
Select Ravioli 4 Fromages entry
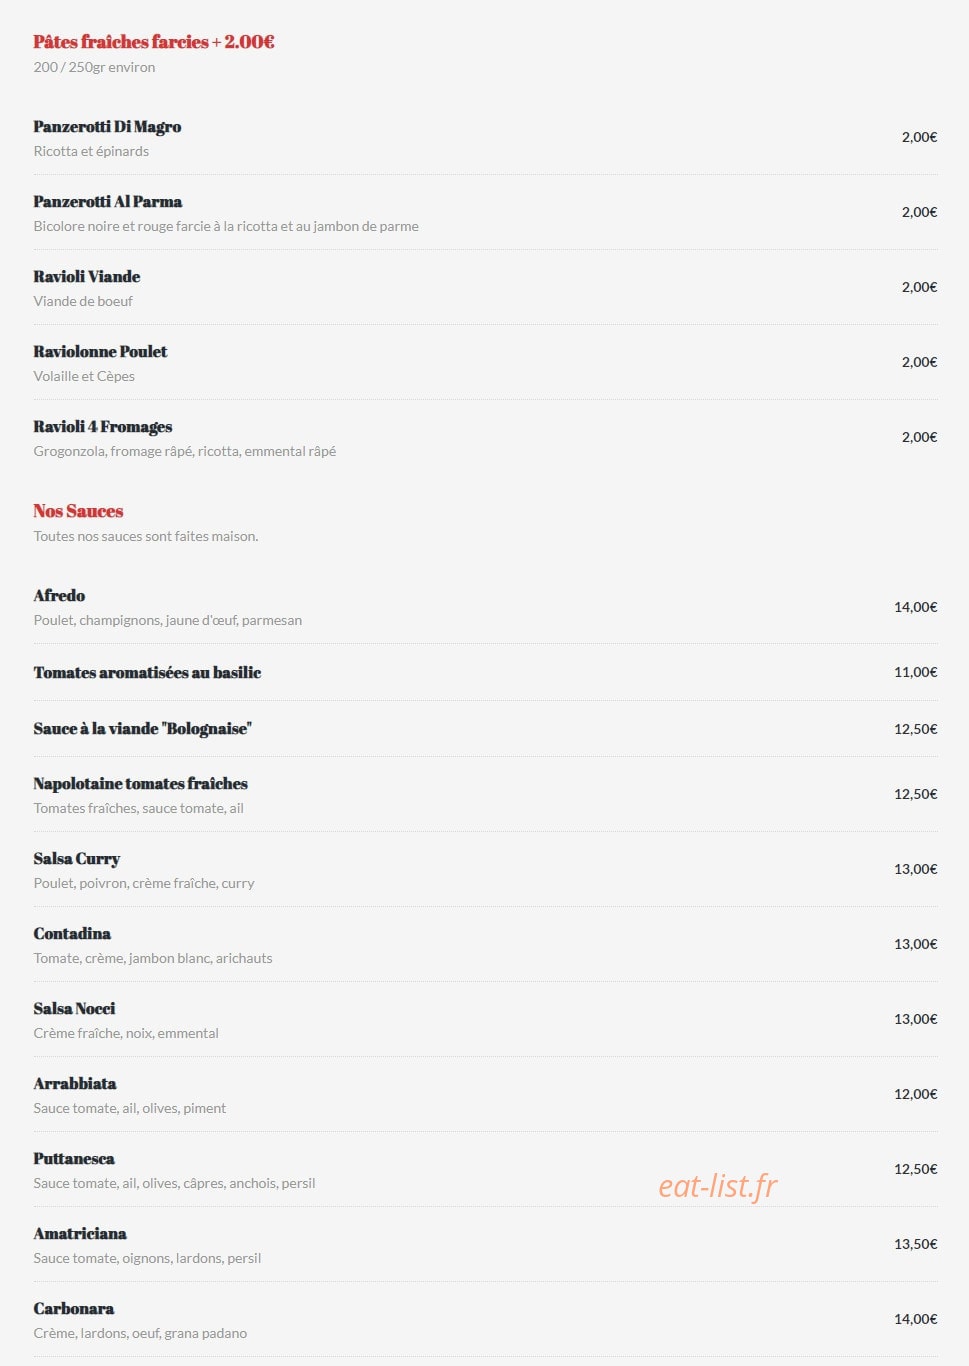pos(103,427)
